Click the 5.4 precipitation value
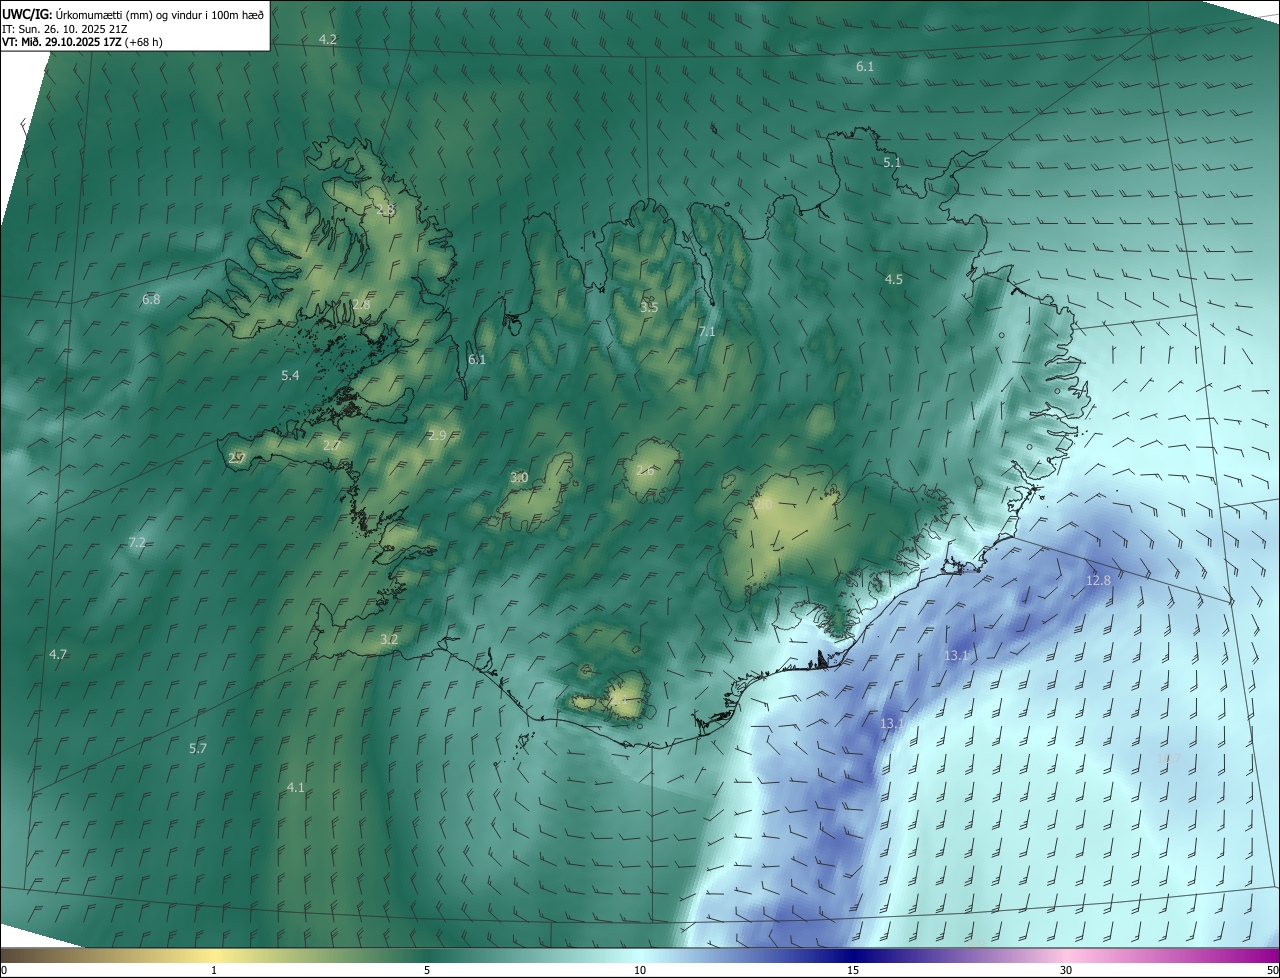1280x978 pixels. pos(290,376)
